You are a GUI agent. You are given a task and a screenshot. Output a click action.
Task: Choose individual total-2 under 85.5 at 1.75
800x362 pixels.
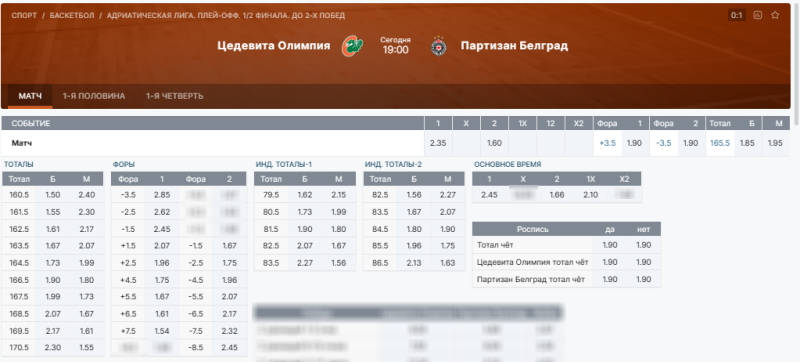[447, 246]
